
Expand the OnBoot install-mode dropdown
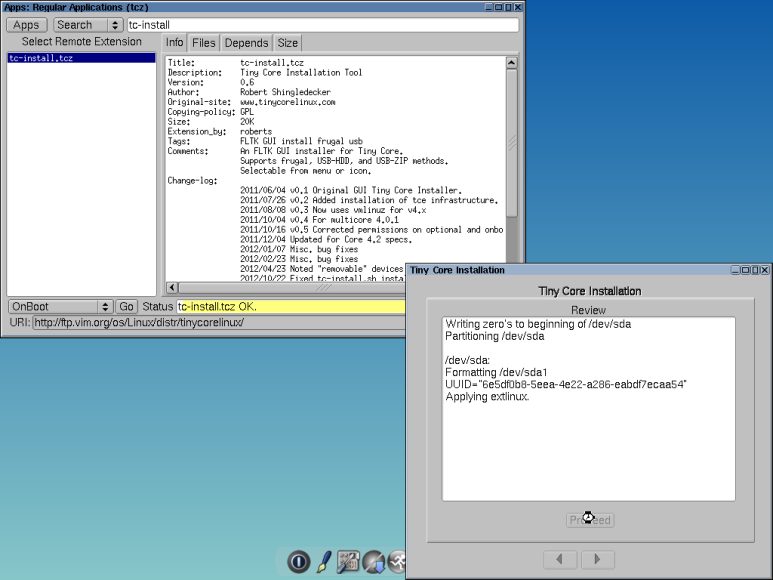[105, 307]
